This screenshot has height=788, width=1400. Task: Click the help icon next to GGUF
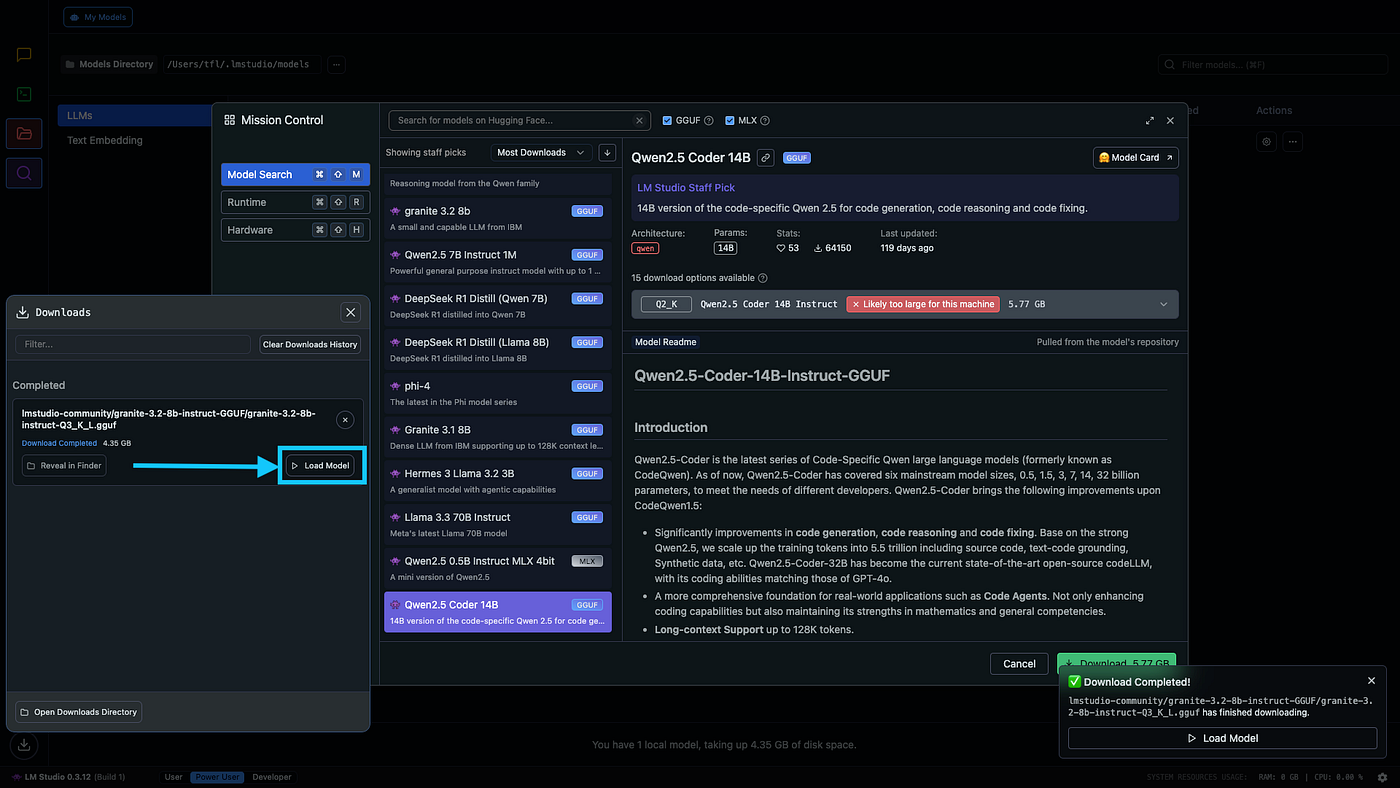(709, 121)
